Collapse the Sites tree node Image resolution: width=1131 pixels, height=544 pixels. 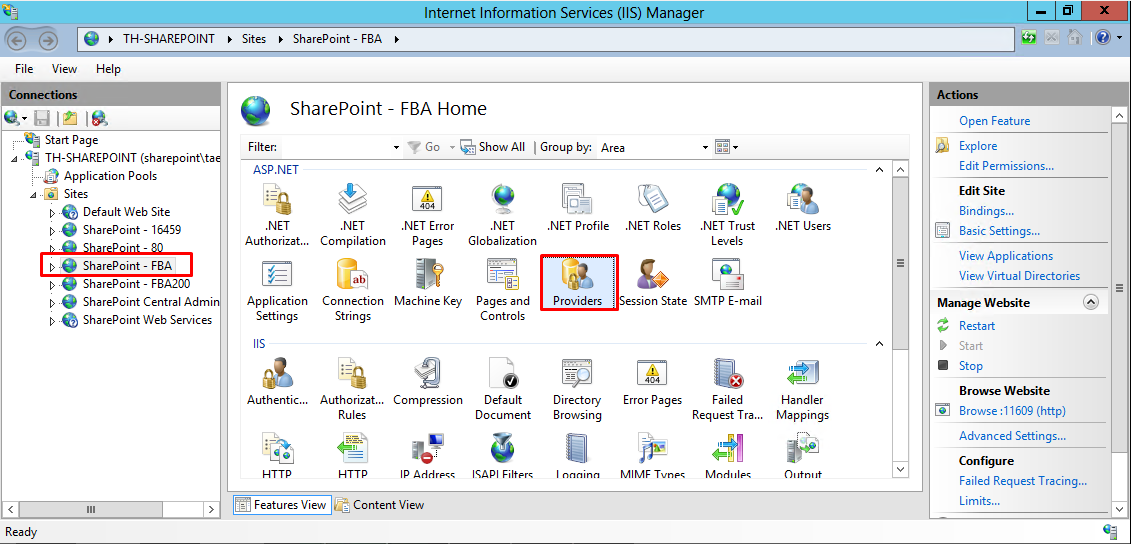point(32,195)
